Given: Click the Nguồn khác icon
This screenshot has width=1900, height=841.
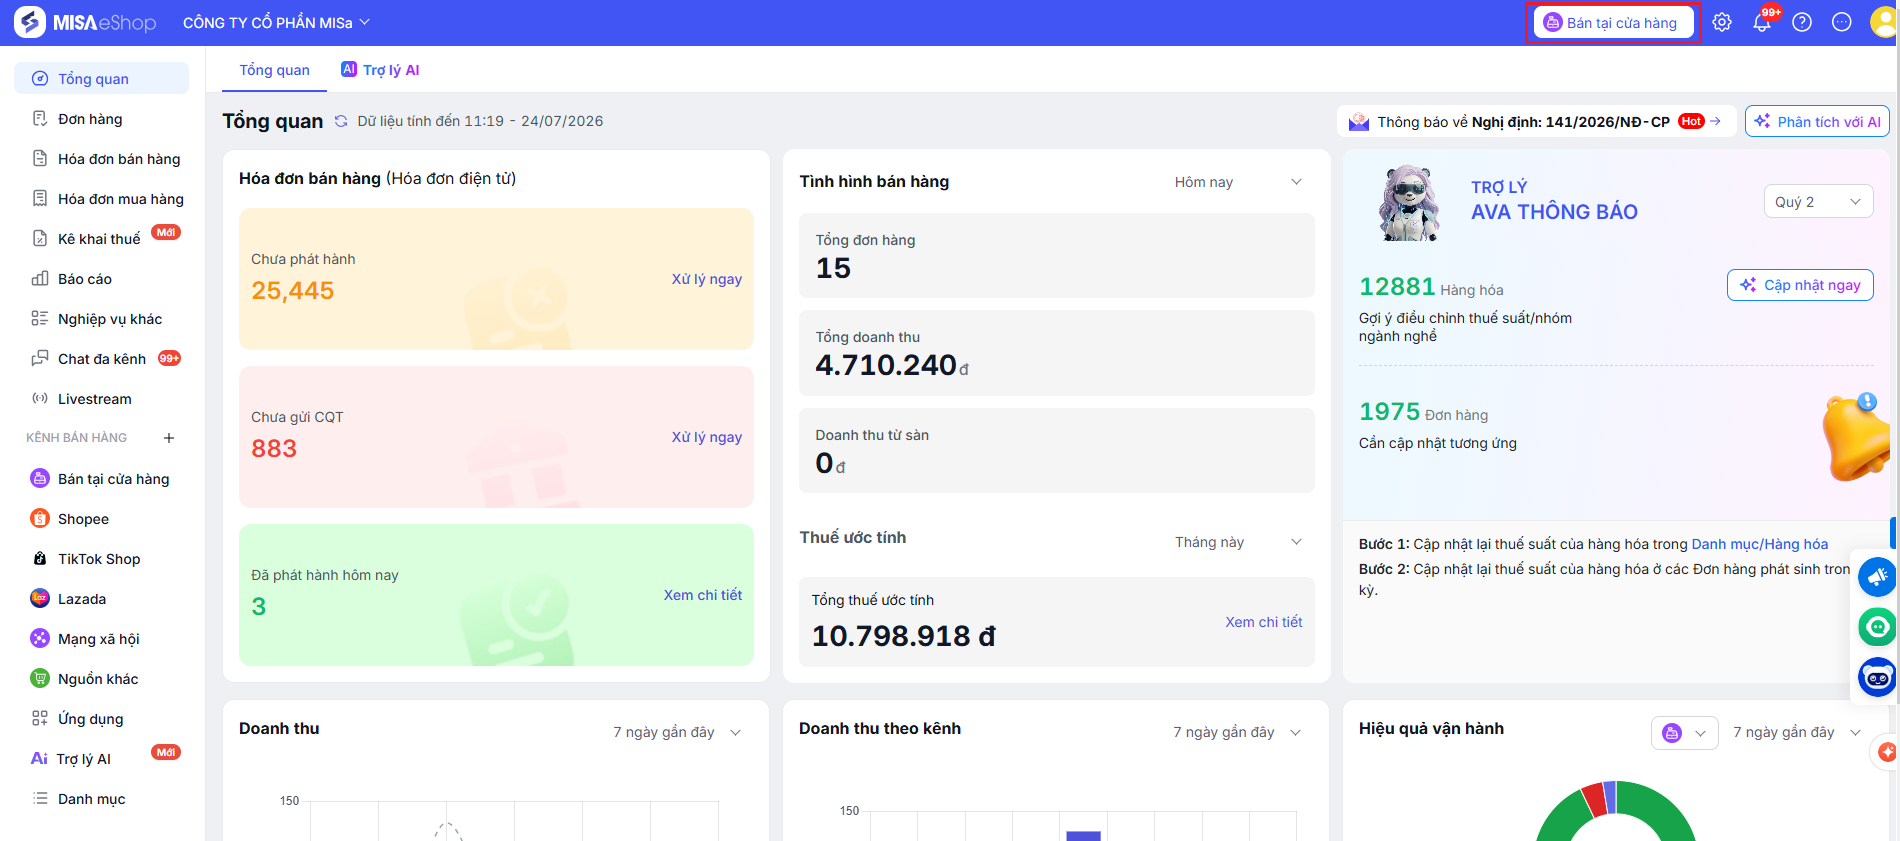Looking at the screenshot, I should (x=40, y=679).
